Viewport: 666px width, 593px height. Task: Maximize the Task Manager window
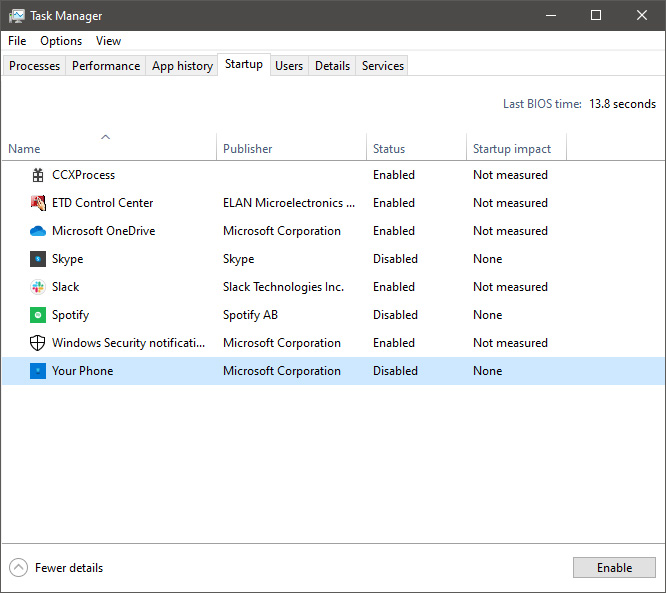(x=596, y=16)
